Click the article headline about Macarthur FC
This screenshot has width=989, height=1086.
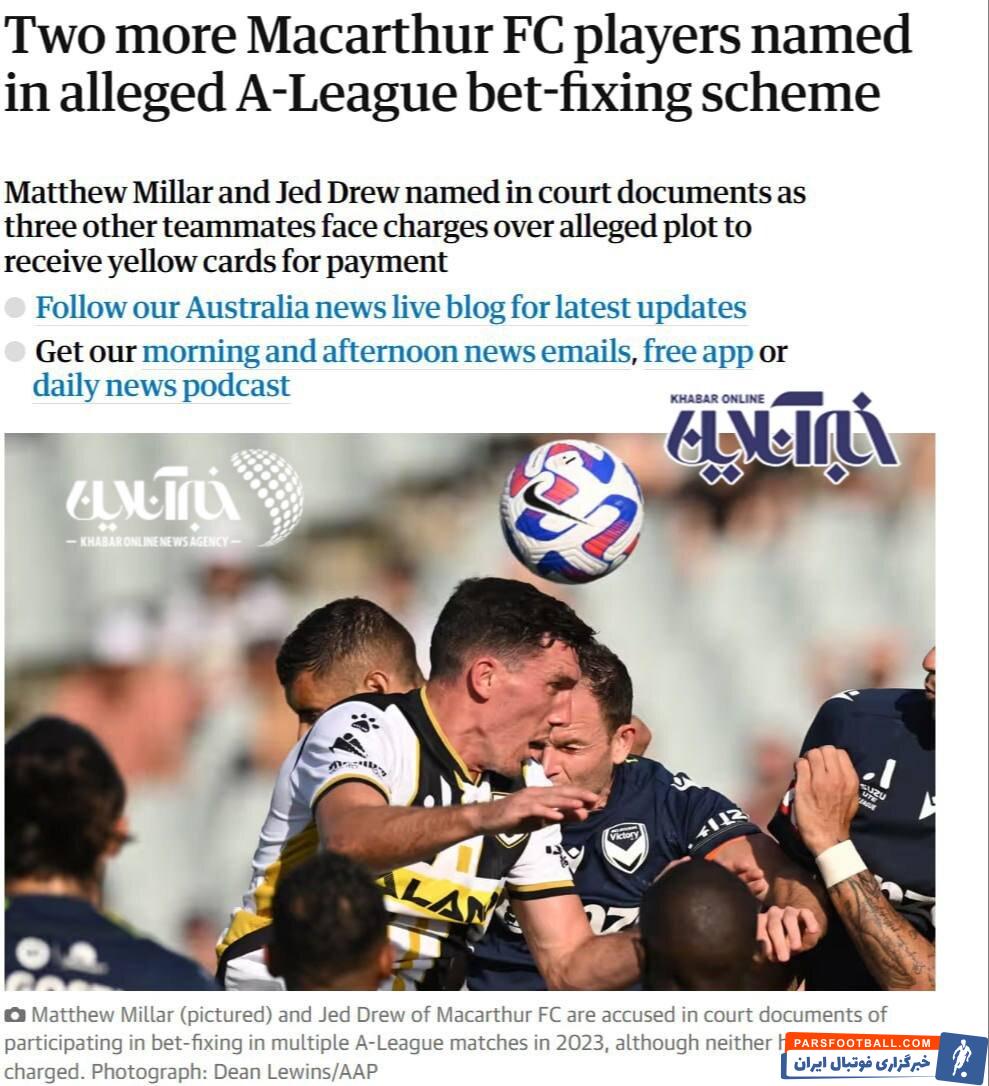[457, 64]
